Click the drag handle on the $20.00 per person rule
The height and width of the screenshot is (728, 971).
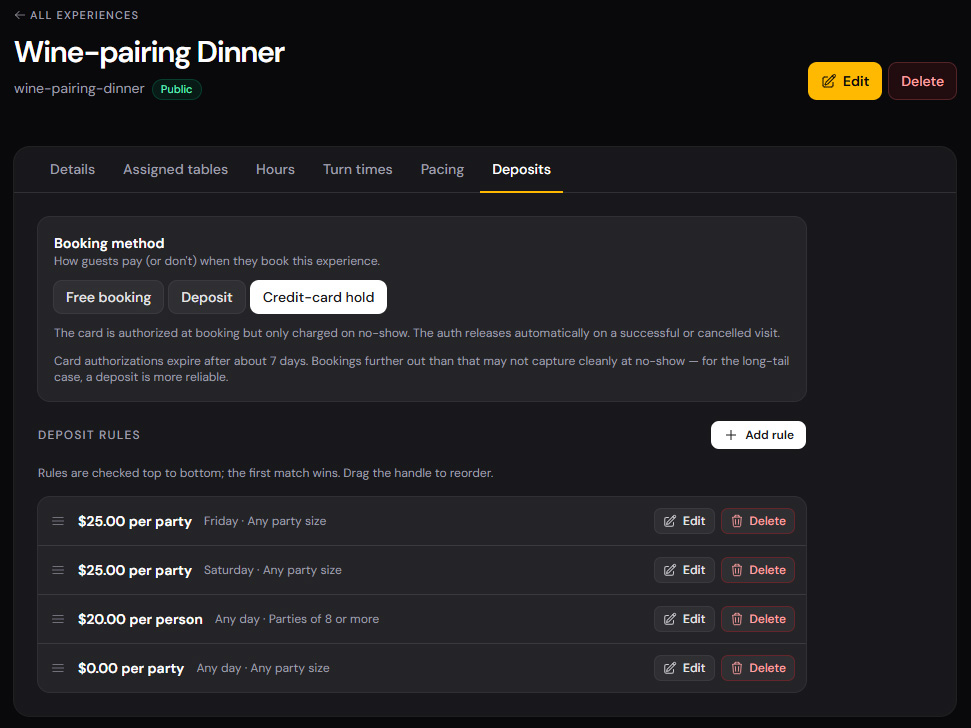pyautogui.click(x=58, y=619)
